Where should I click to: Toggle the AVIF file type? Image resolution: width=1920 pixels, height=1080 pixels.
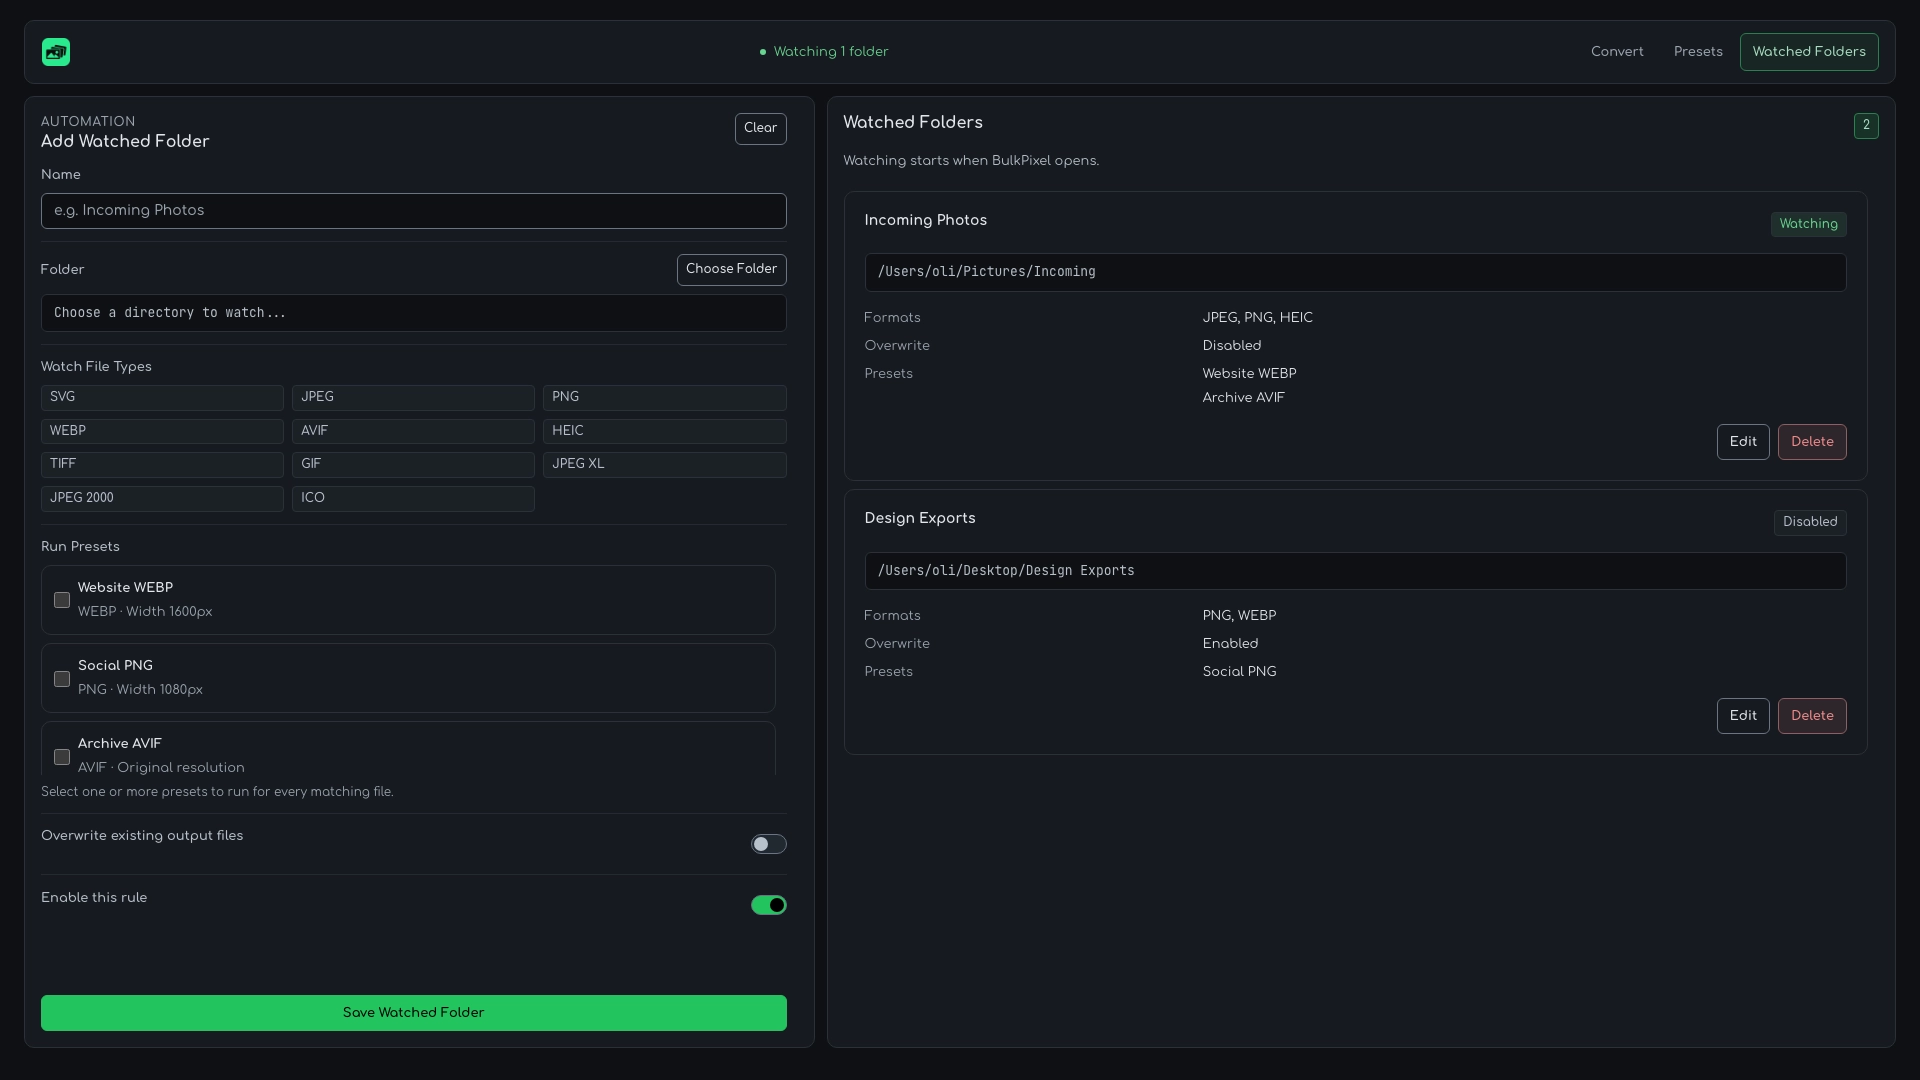click(x=413, y=431)
